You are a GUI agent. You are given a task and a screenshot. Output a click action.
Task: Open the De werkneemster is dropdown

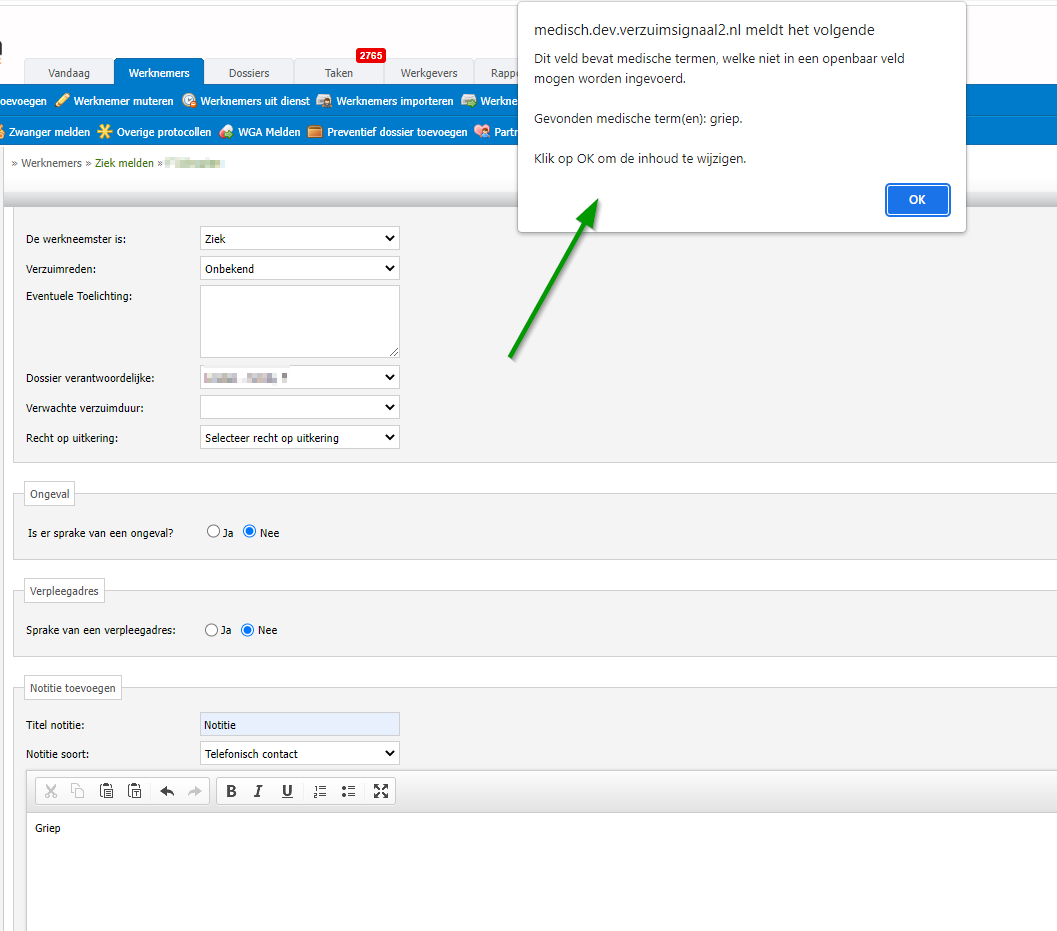click(299, 239)
